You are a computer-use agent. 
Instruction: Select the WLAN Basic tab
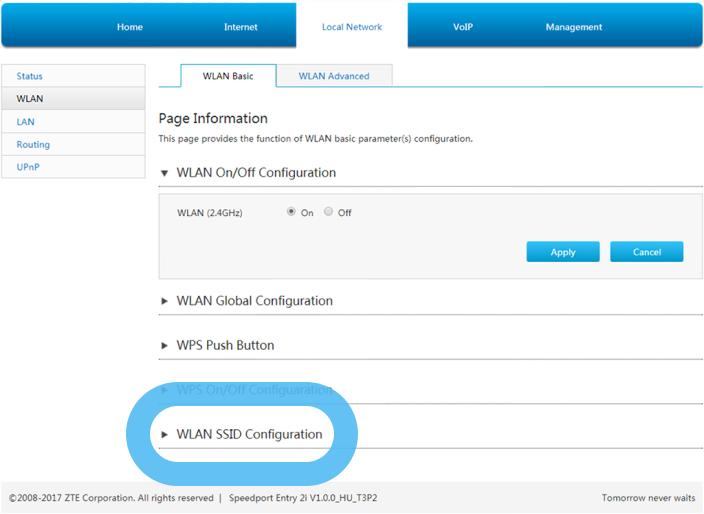pyautogui.click(x=226, y=76)
